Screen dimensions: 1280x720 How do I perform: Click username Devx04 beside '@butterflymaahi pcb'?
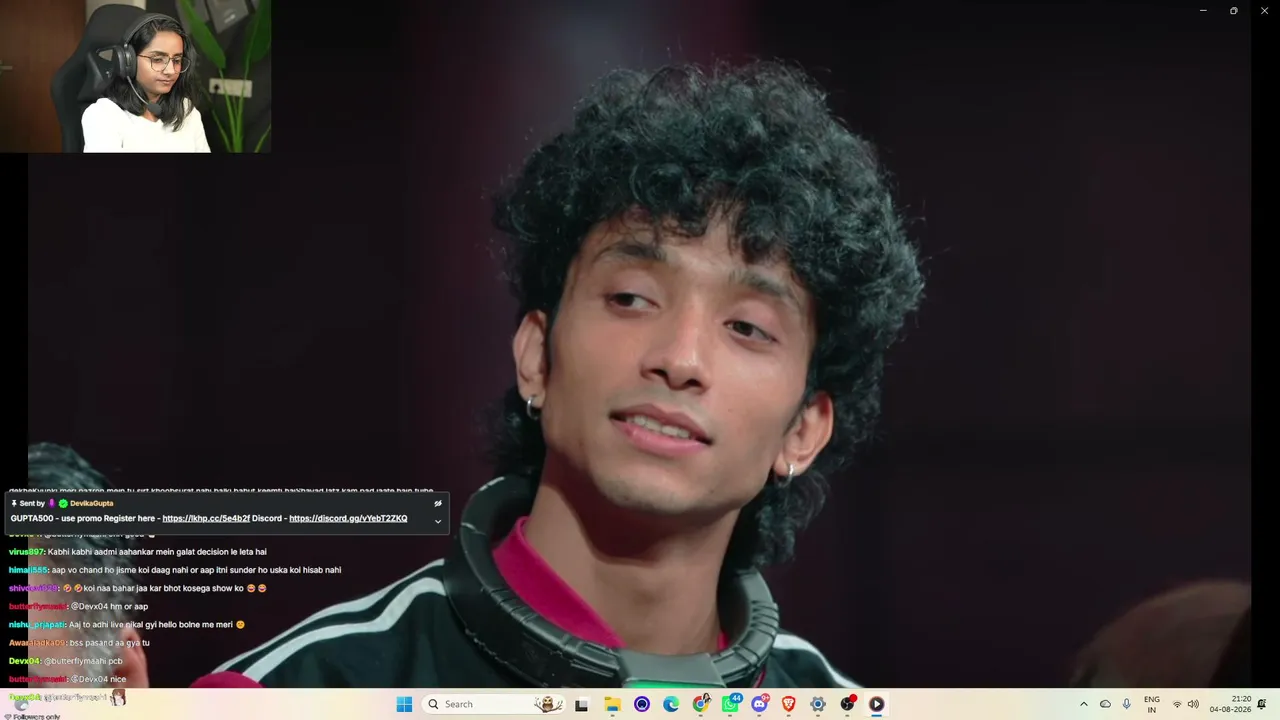[24, 661]
